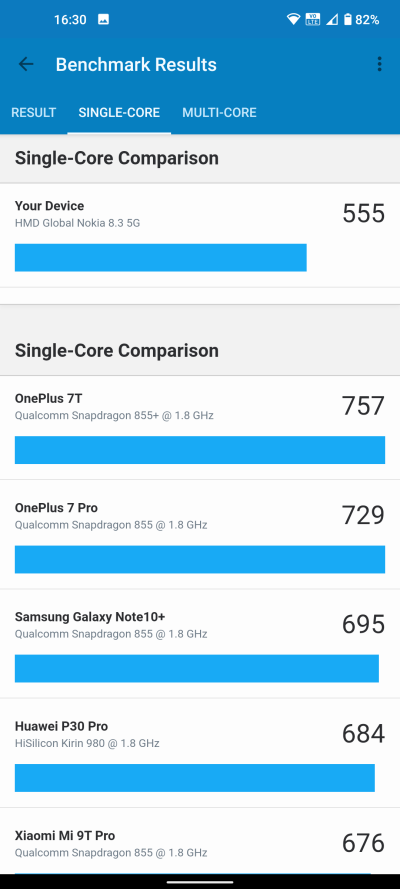Tap the OnePlus 7 Pro entry
The width and height of the screenshot is (400, 889).
[x=200, y=535]
